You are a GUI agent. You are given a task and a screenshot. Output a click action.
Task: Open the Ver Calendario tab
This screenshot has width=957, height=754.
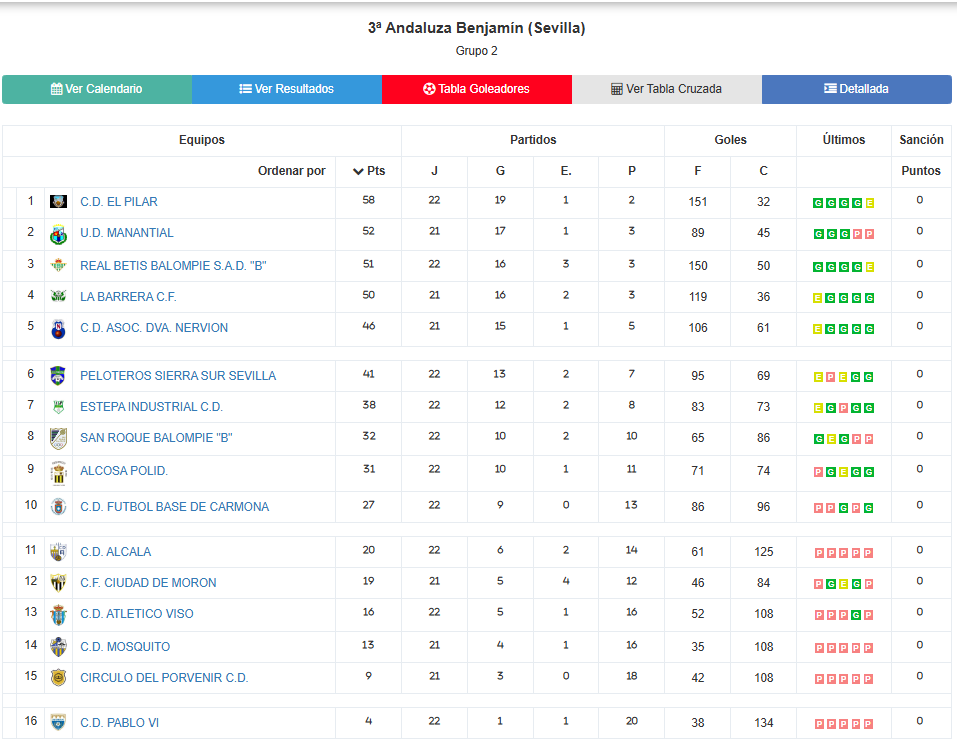point(97,89)
